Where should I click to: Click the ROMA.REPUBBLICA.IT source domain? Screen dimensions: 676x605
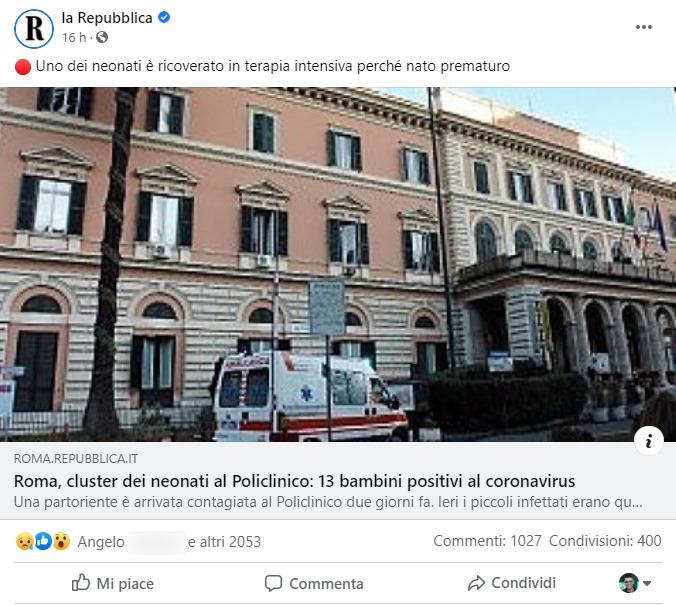[76, 458]
